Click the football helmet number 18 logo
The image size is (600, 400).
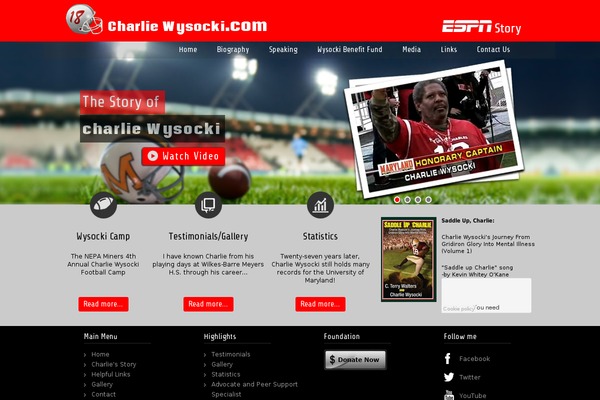[84, 20]
